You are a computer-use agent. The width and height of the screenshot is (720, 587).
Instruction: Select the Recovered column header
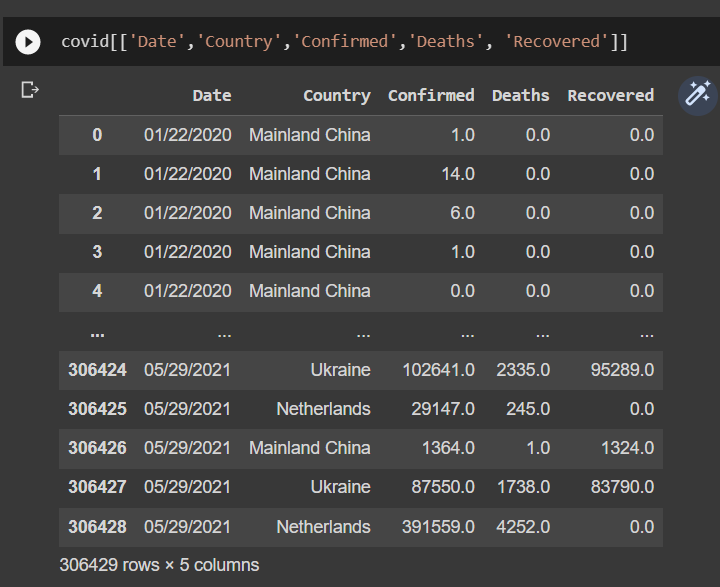coord(611,96)
